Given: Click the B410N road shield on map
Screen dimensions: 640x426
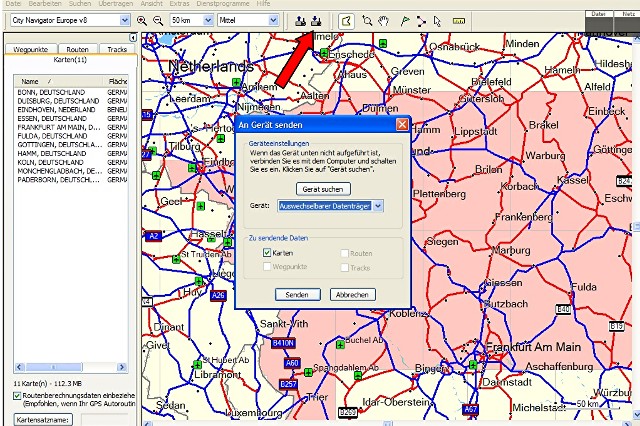Looking at the screenshot, I should (x=283, y=343).
